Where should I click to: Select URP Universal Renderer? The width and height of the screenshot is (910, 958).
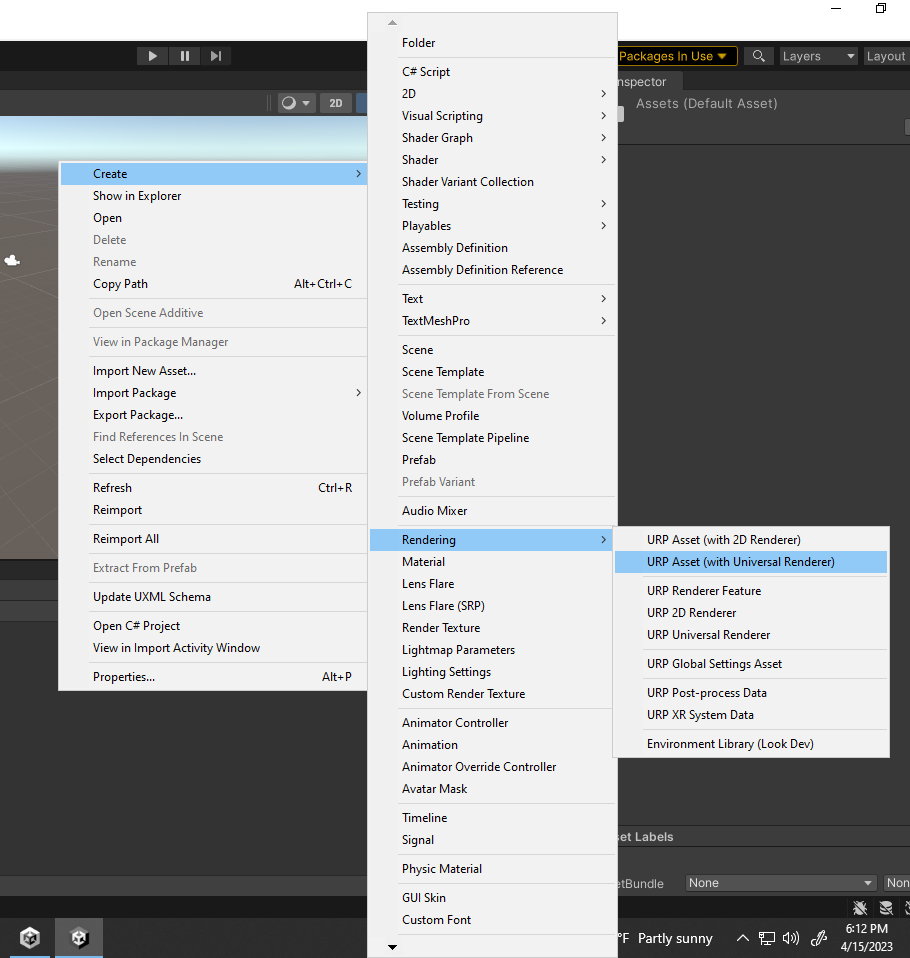[751, 635]
